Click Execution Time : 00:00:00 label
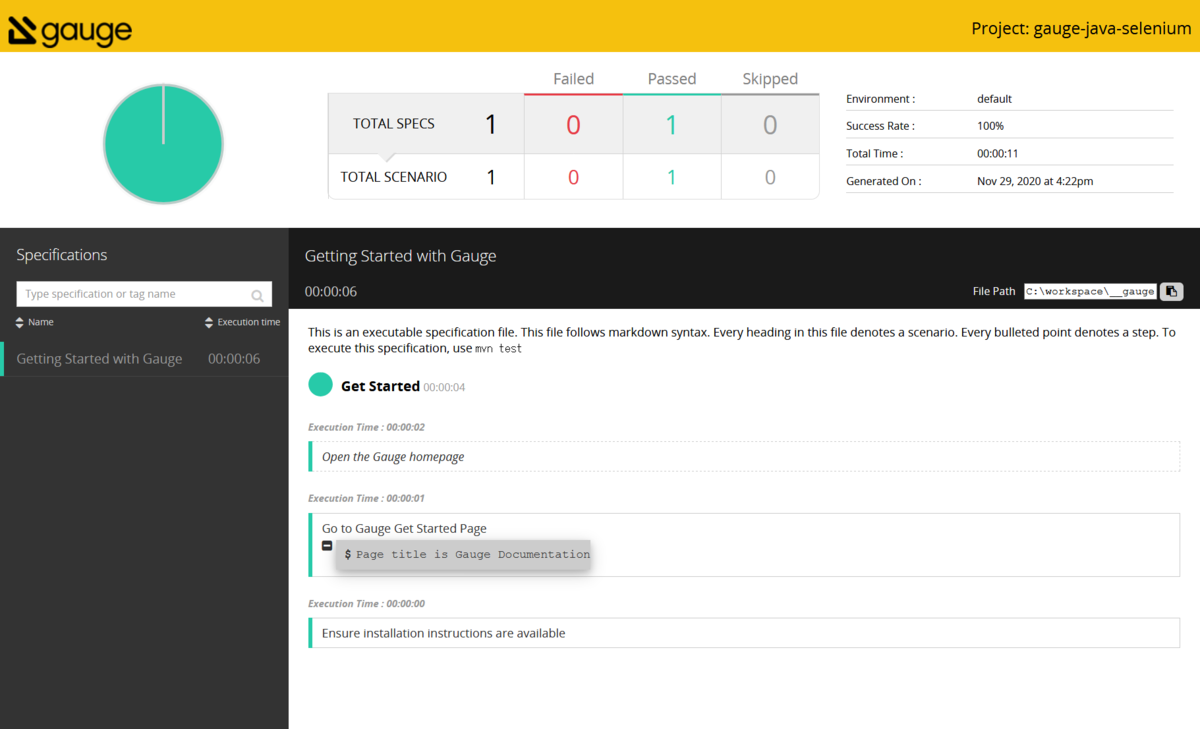 tap(366, 604)
